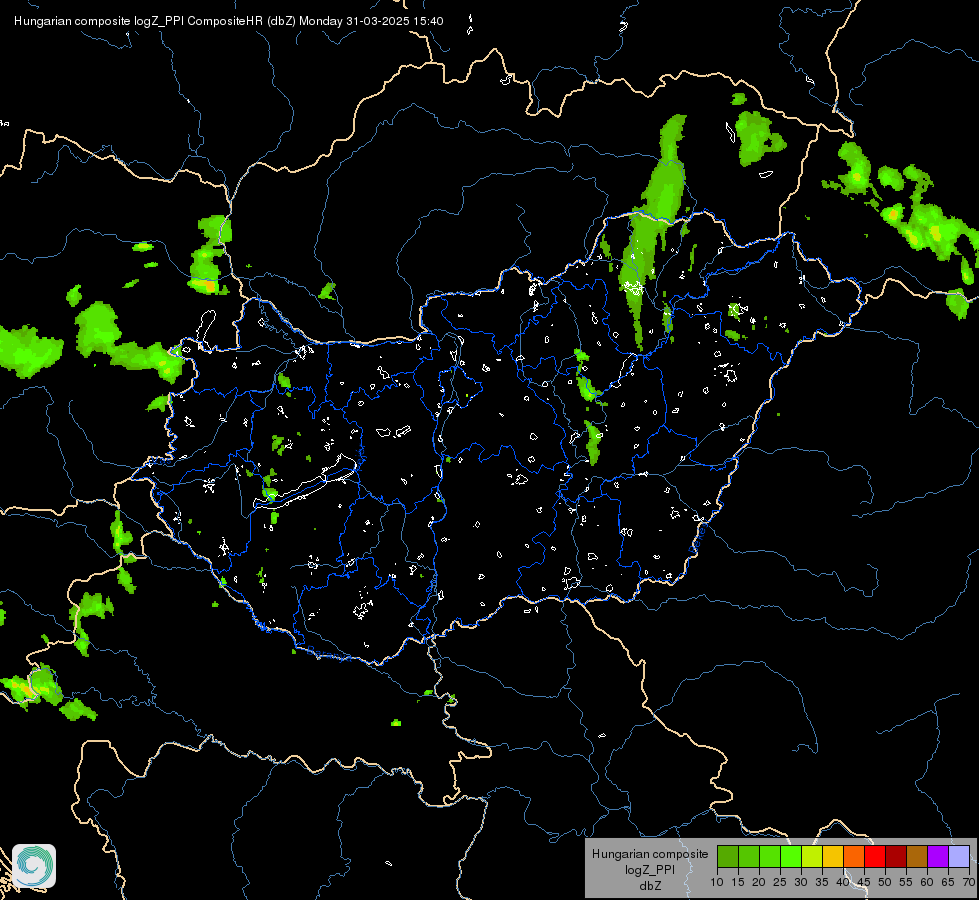979x900 pixels.
Task: Click the '40' tick label on legend scale
Action: (843, 882)
